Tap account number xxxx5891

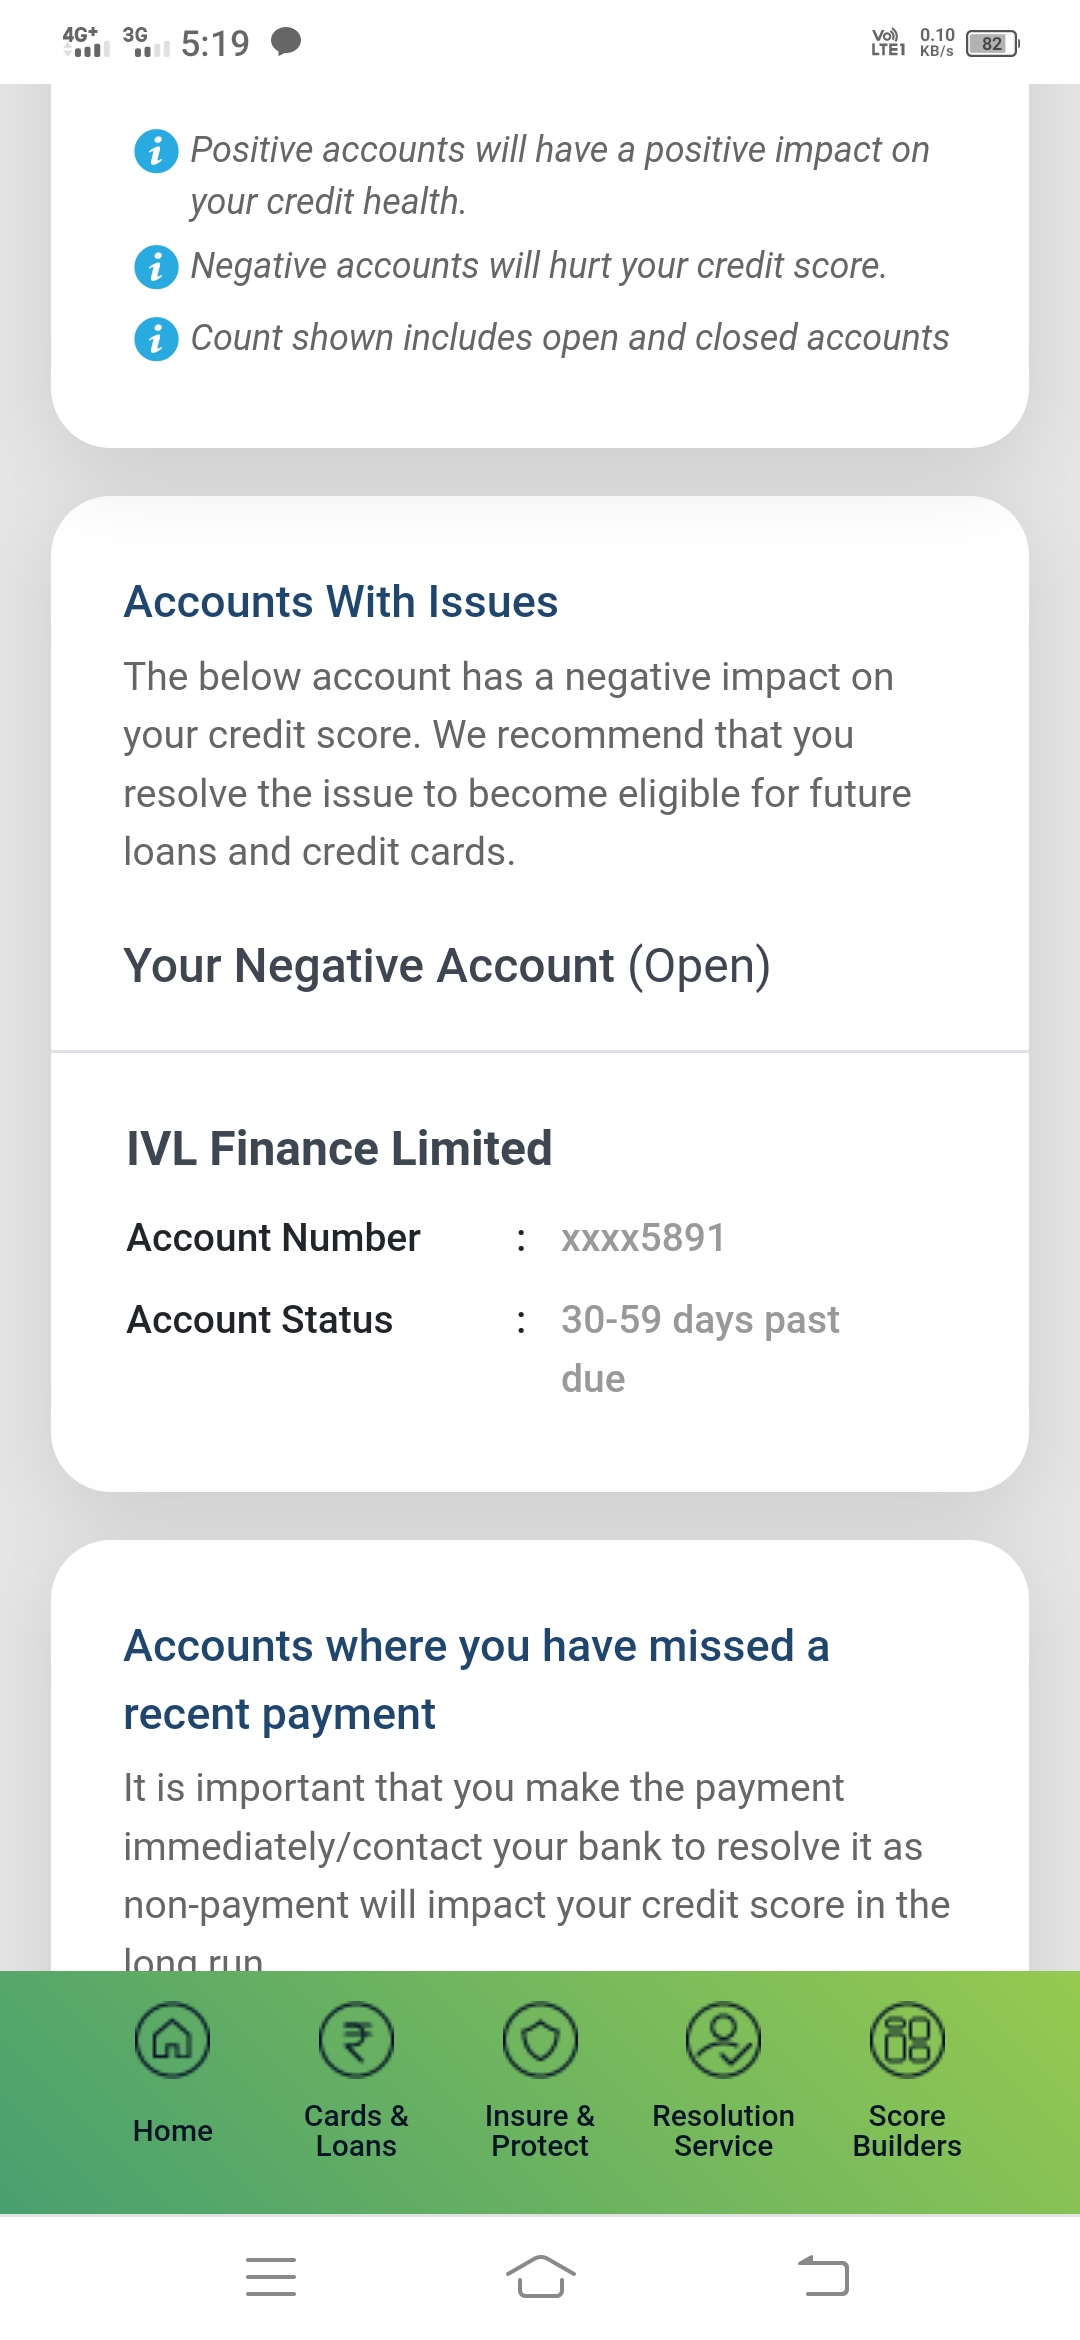click(x=643, y=1238)
